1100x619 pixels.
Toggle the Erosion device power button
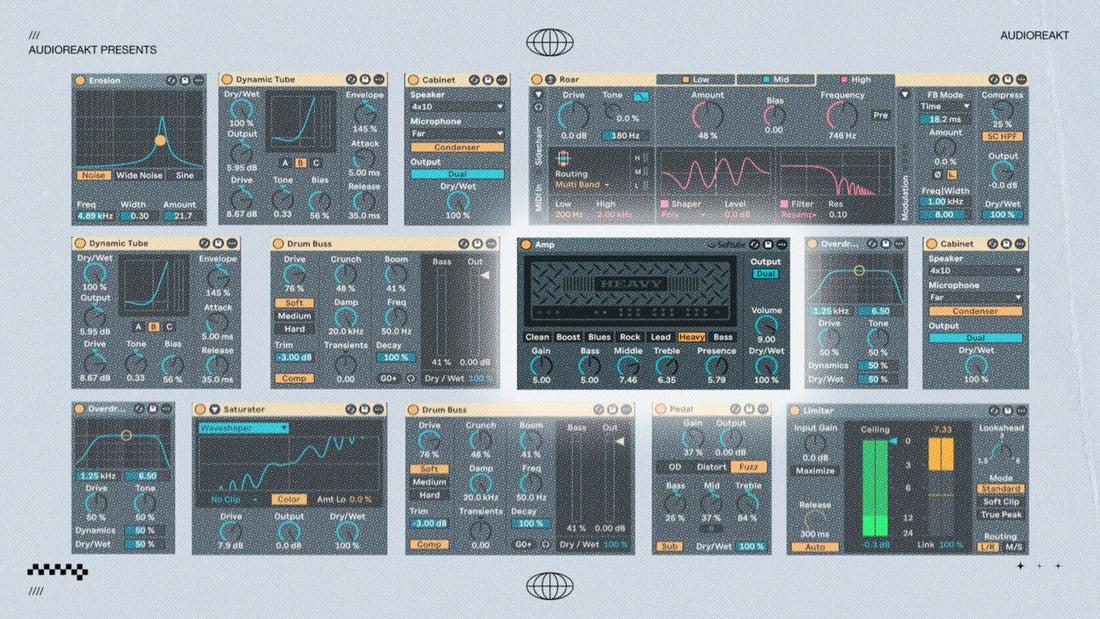[x=80, y=79]
